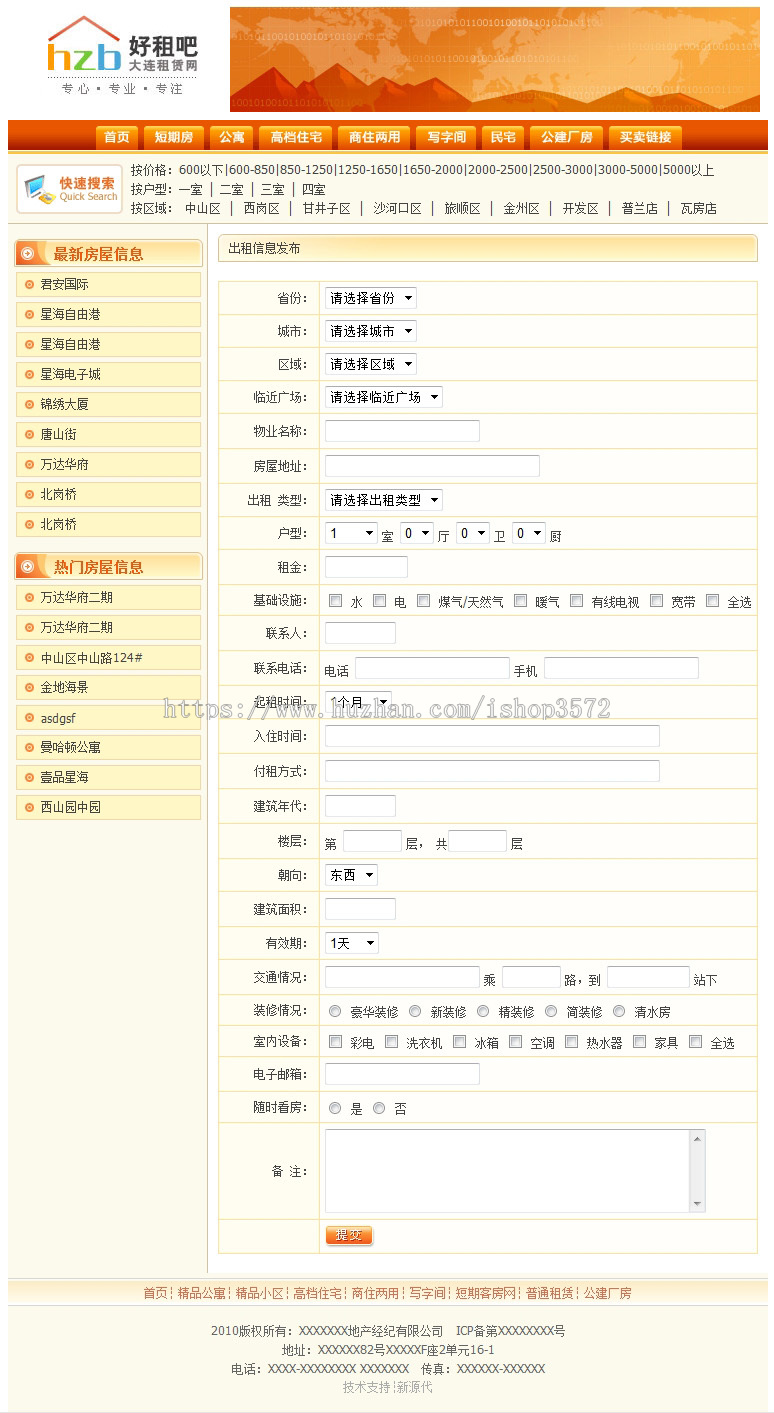Image resolution: width=774 pixels, height=1413 pixels.
Task: Click the 物业名称 input field
Action: point(402,431)
